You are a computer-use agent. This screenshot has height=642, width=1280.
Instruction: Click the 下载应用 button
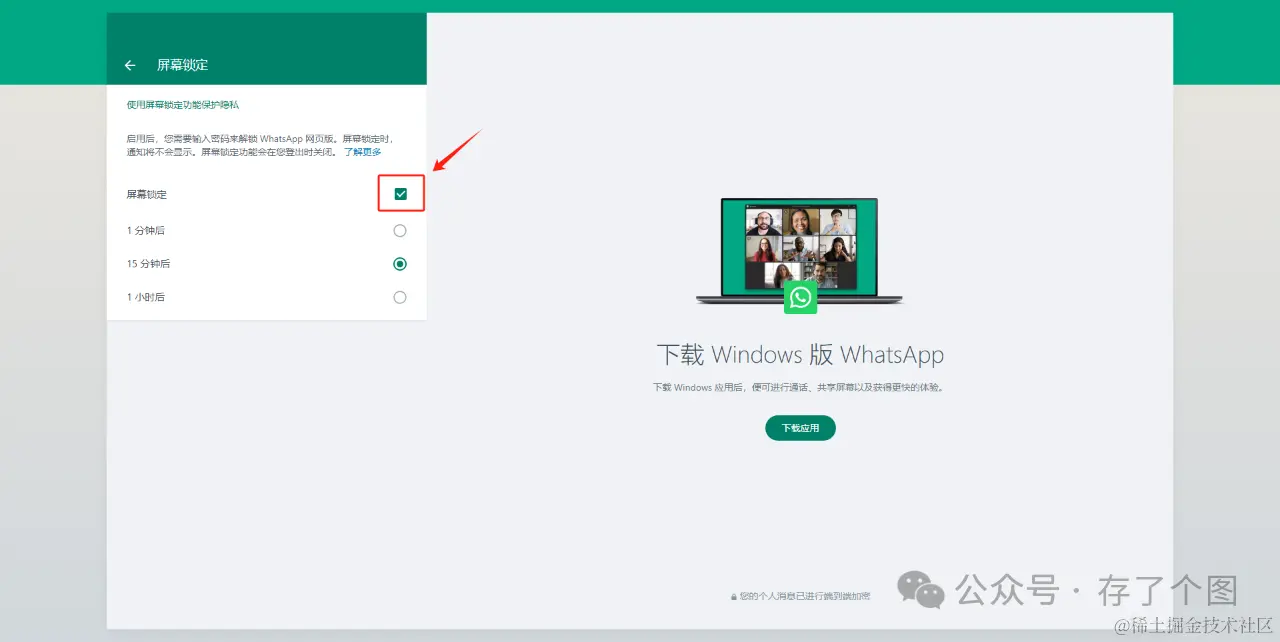pyautogui.click(x=800, y=428)
